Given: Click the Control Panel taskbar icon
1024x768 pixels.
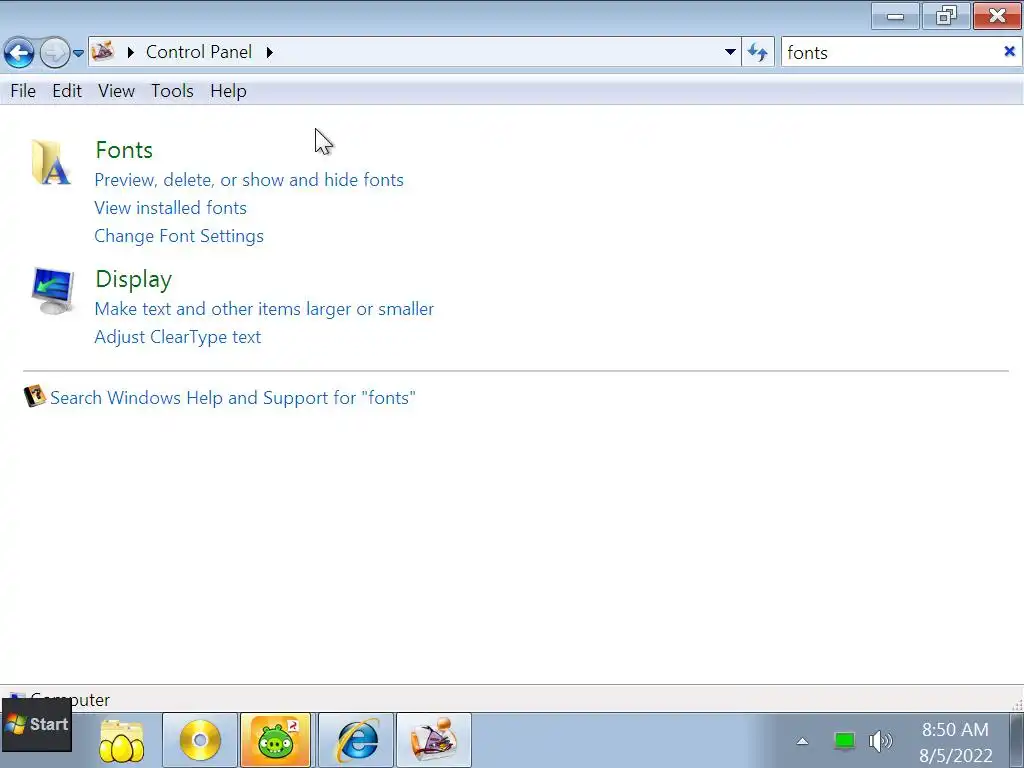Looking at the screenshot, I should pyautogui.click(x=434, y=740).
